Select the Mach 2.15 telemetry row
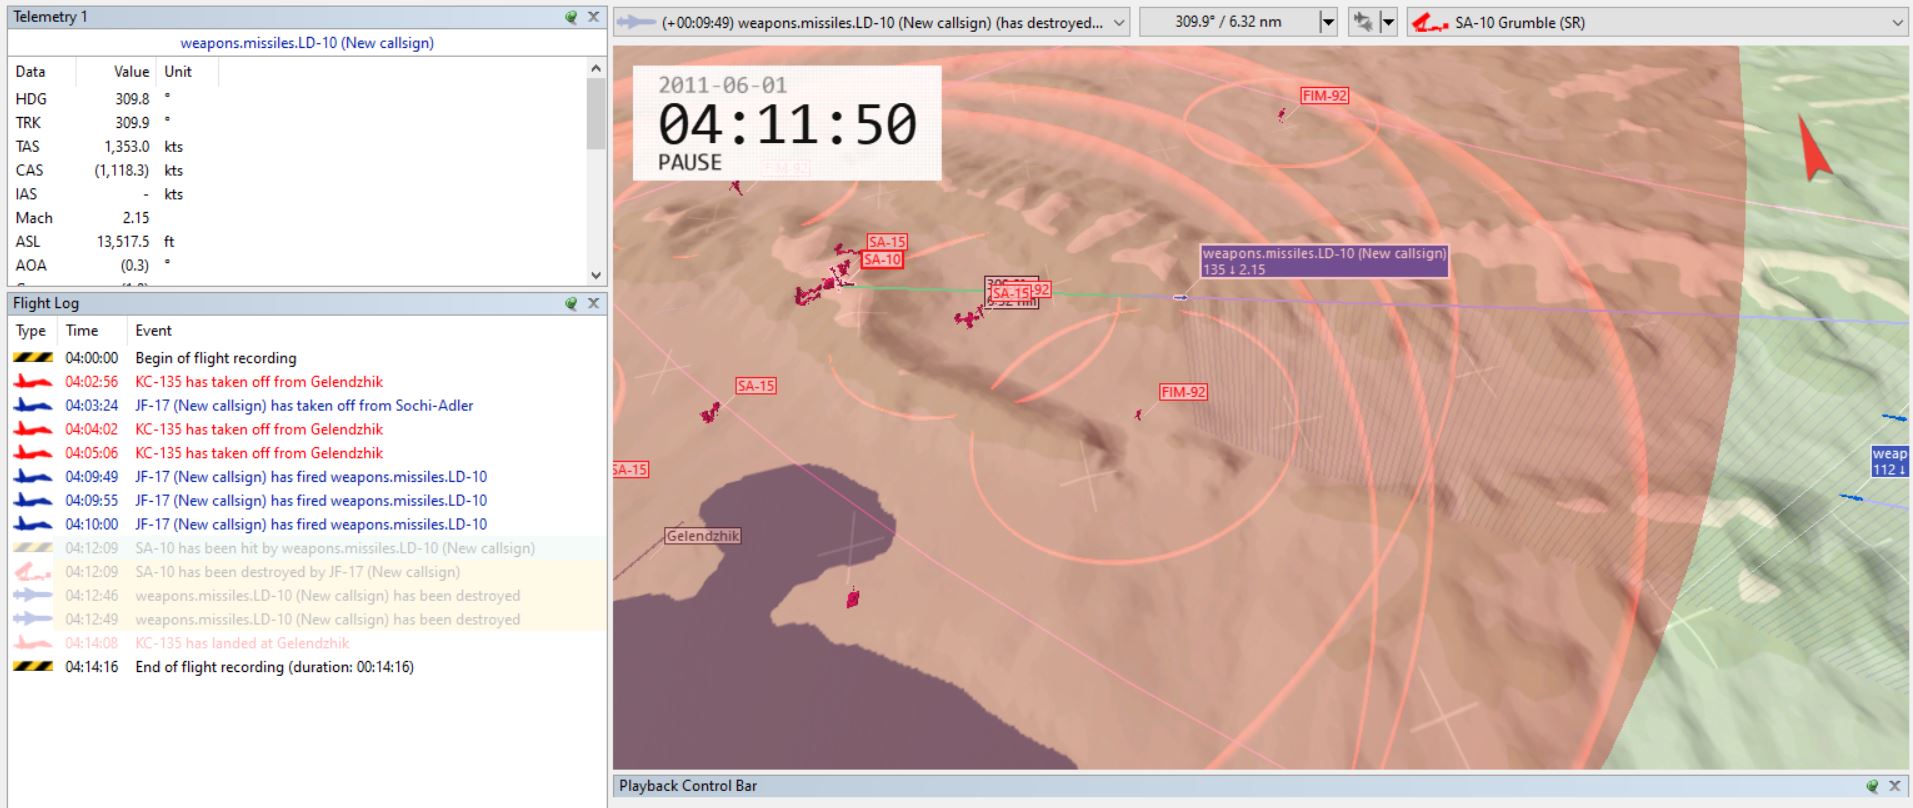 click(x=297, y=218)
